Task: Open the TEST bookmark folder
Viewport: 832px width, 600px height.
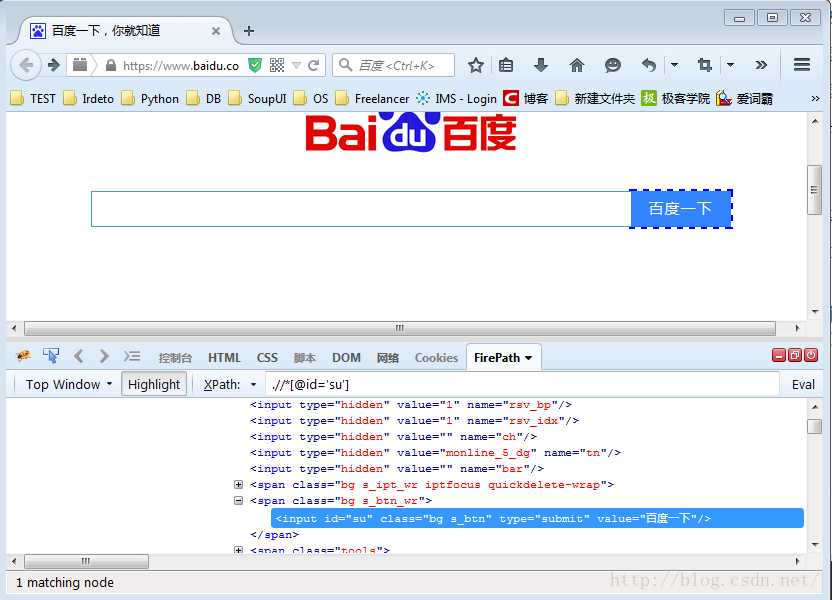Action: point(33,99)
